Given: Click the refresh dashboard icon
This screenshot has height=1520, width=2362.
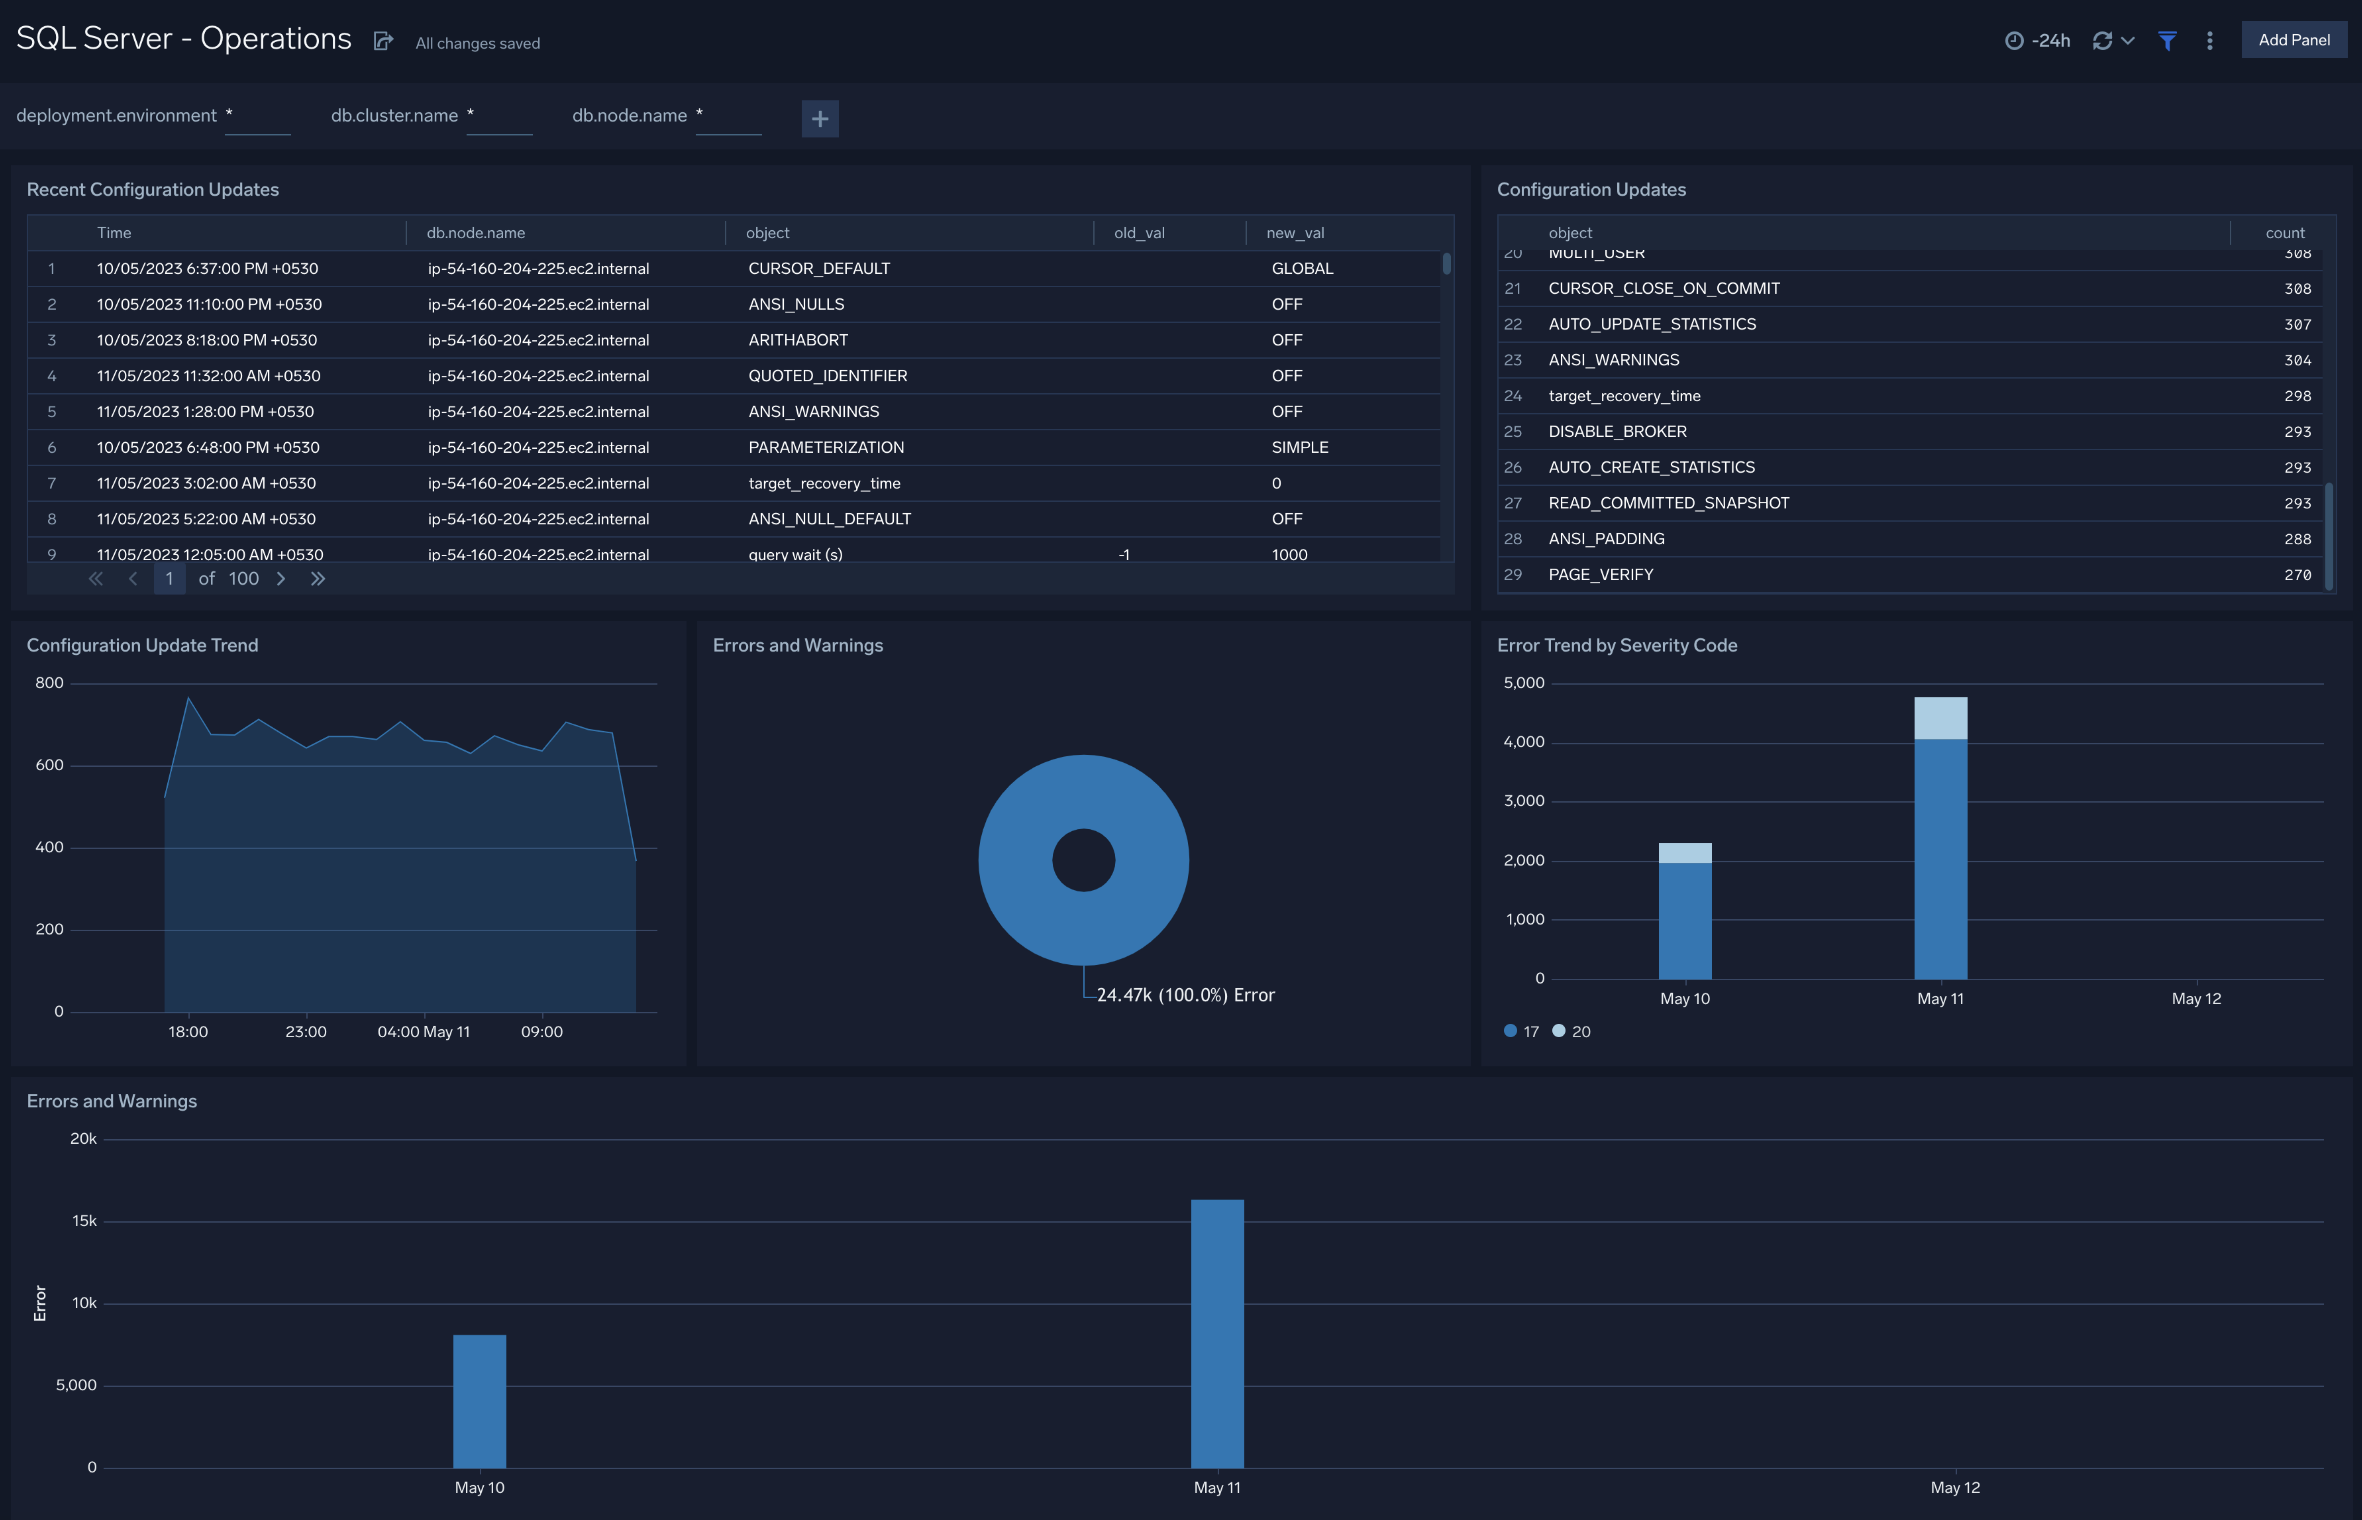Looking at the screenshot, I should pos(2102,41).
